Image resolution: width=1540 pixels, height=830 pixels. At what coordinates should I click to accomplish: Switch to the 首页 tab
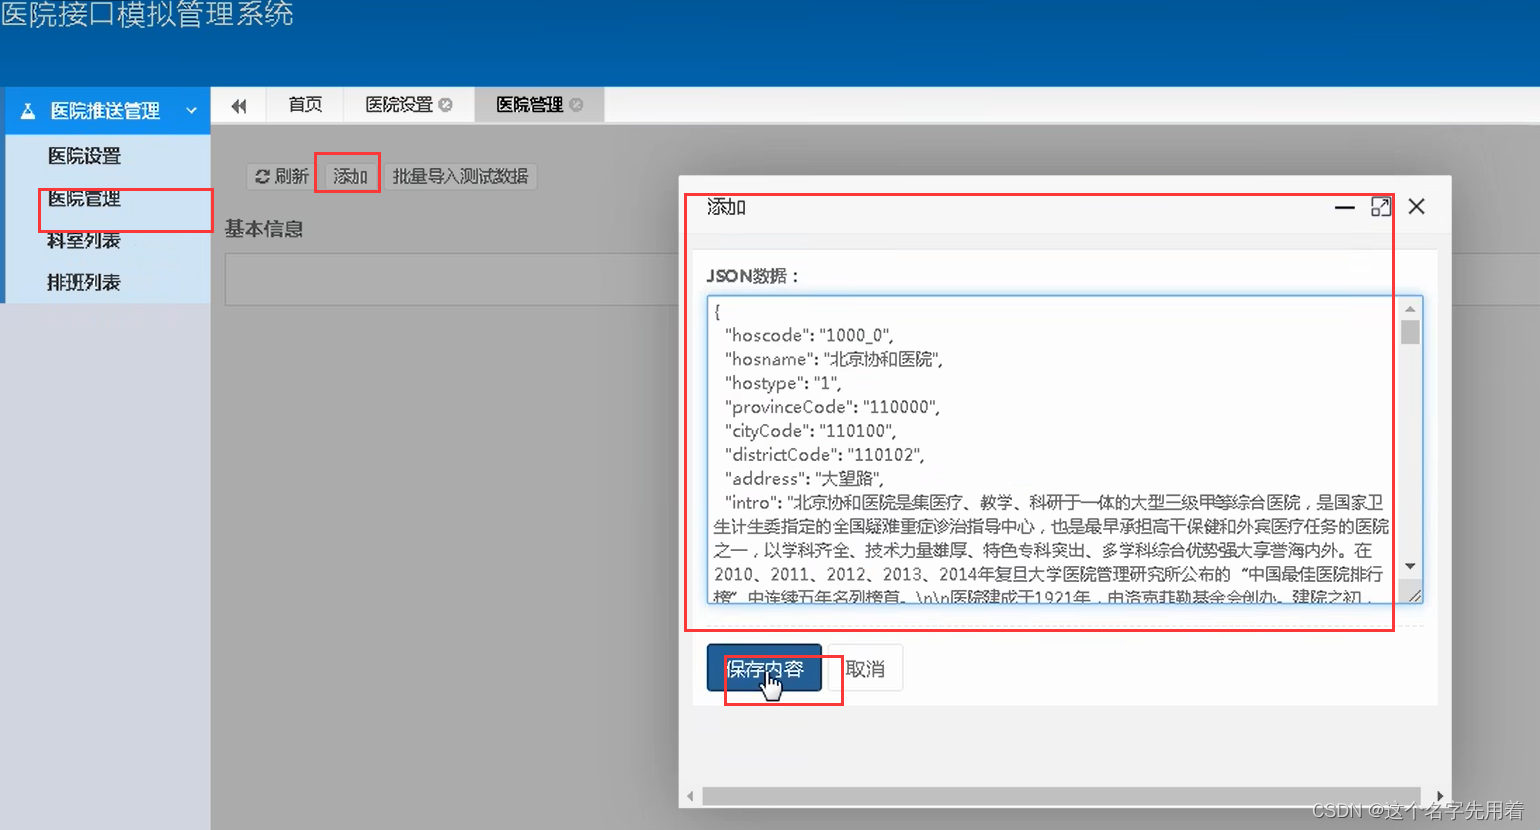pos(305,104)
